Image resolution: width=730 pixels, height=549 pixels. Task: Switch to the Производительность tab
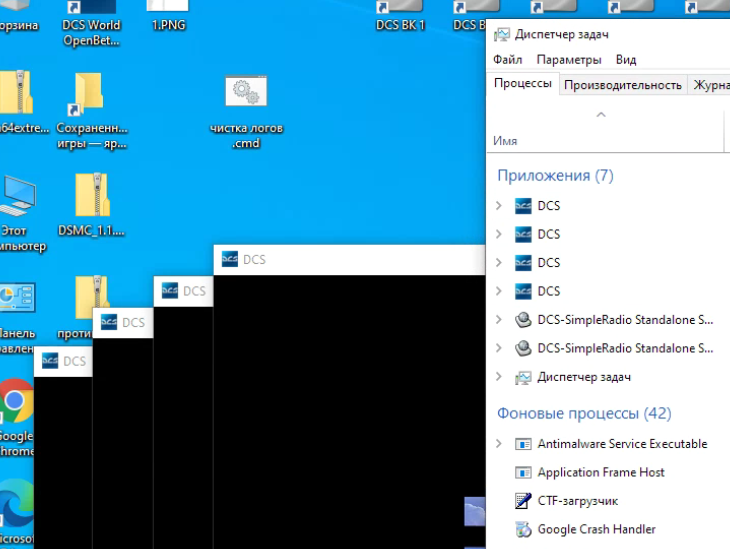point(622,85)
